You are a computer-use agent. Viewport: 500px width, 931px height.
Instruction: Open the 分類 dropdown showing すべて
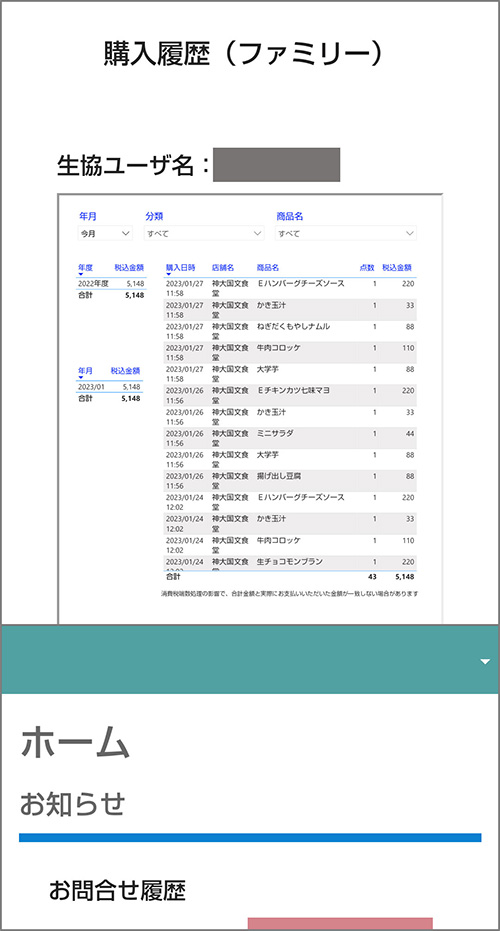pyautogui.click(x=204, y=233)
